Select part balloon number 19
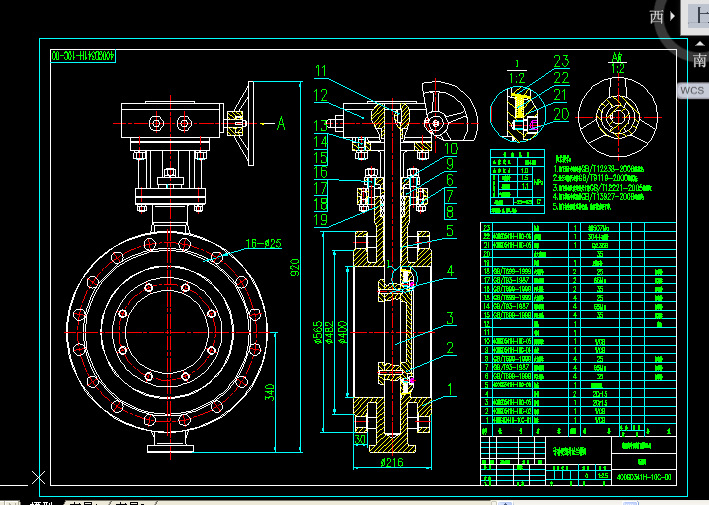Viewport: 709px width, 505px height. 321,220
